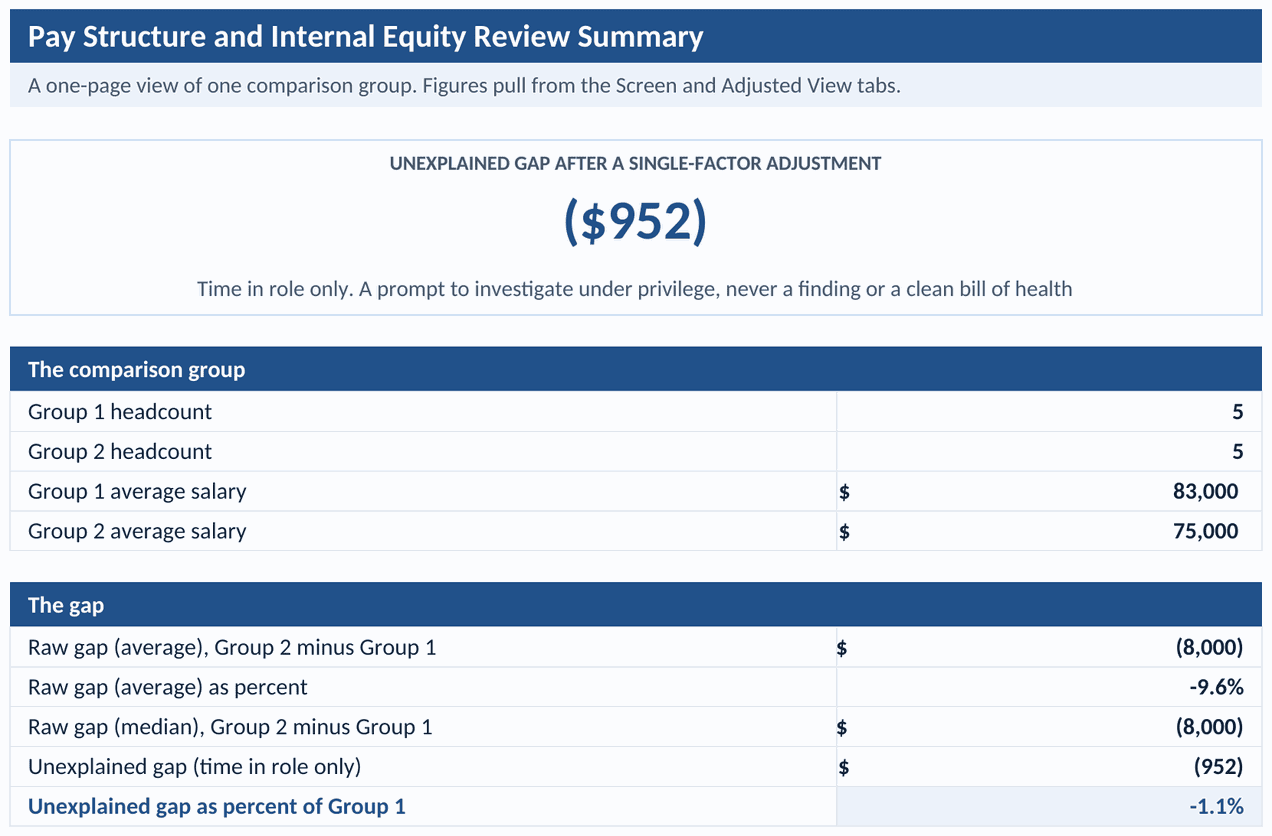Select 'Unexplained gap as percent of Group 1'
Screen dimensions: 1272x836
[x=217, y=807]
